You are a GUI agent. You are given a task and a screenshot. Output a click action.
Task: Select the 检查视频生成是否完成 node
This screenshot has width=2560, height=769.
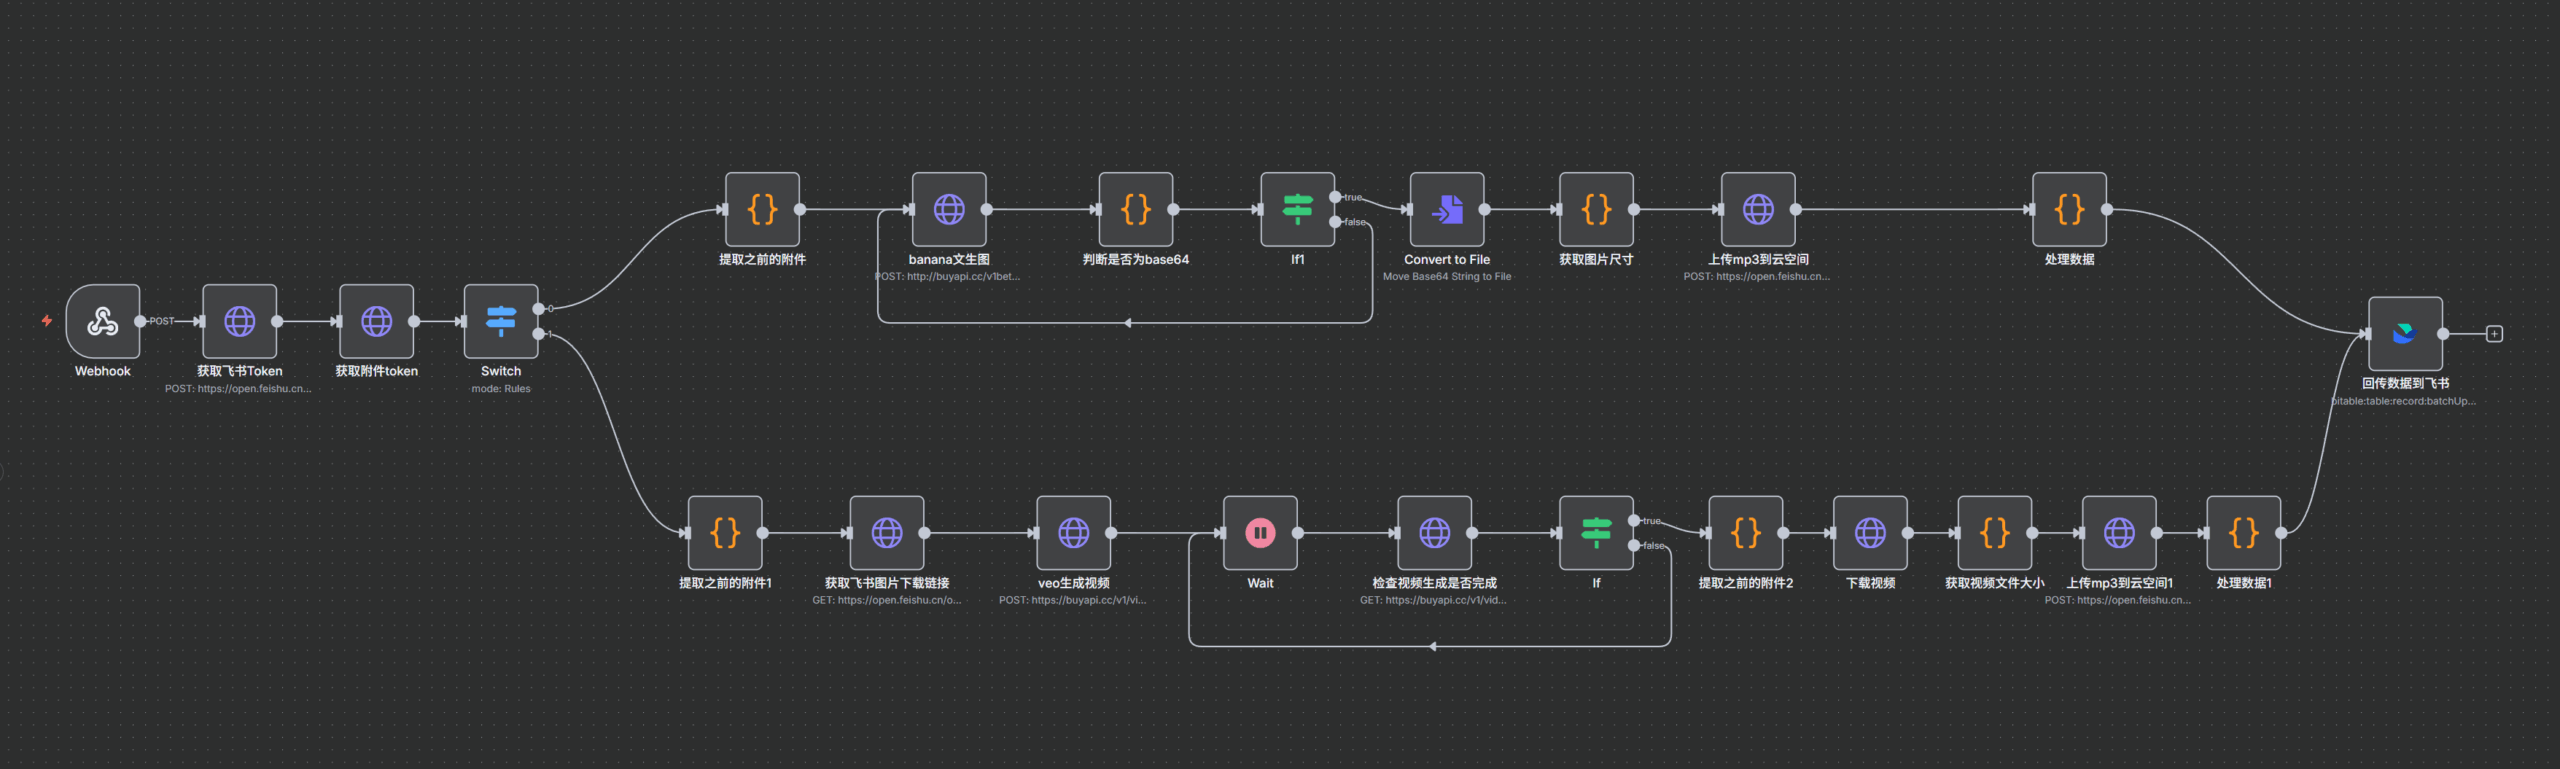[x=1434, y=533]
